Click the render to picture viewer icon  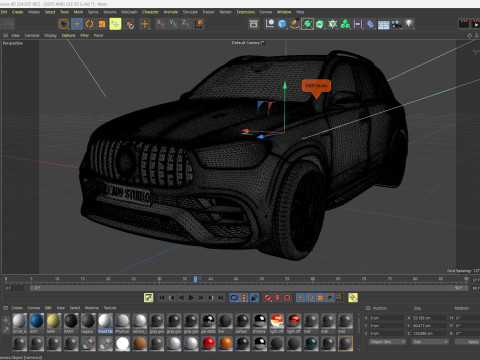coord(476,24)
